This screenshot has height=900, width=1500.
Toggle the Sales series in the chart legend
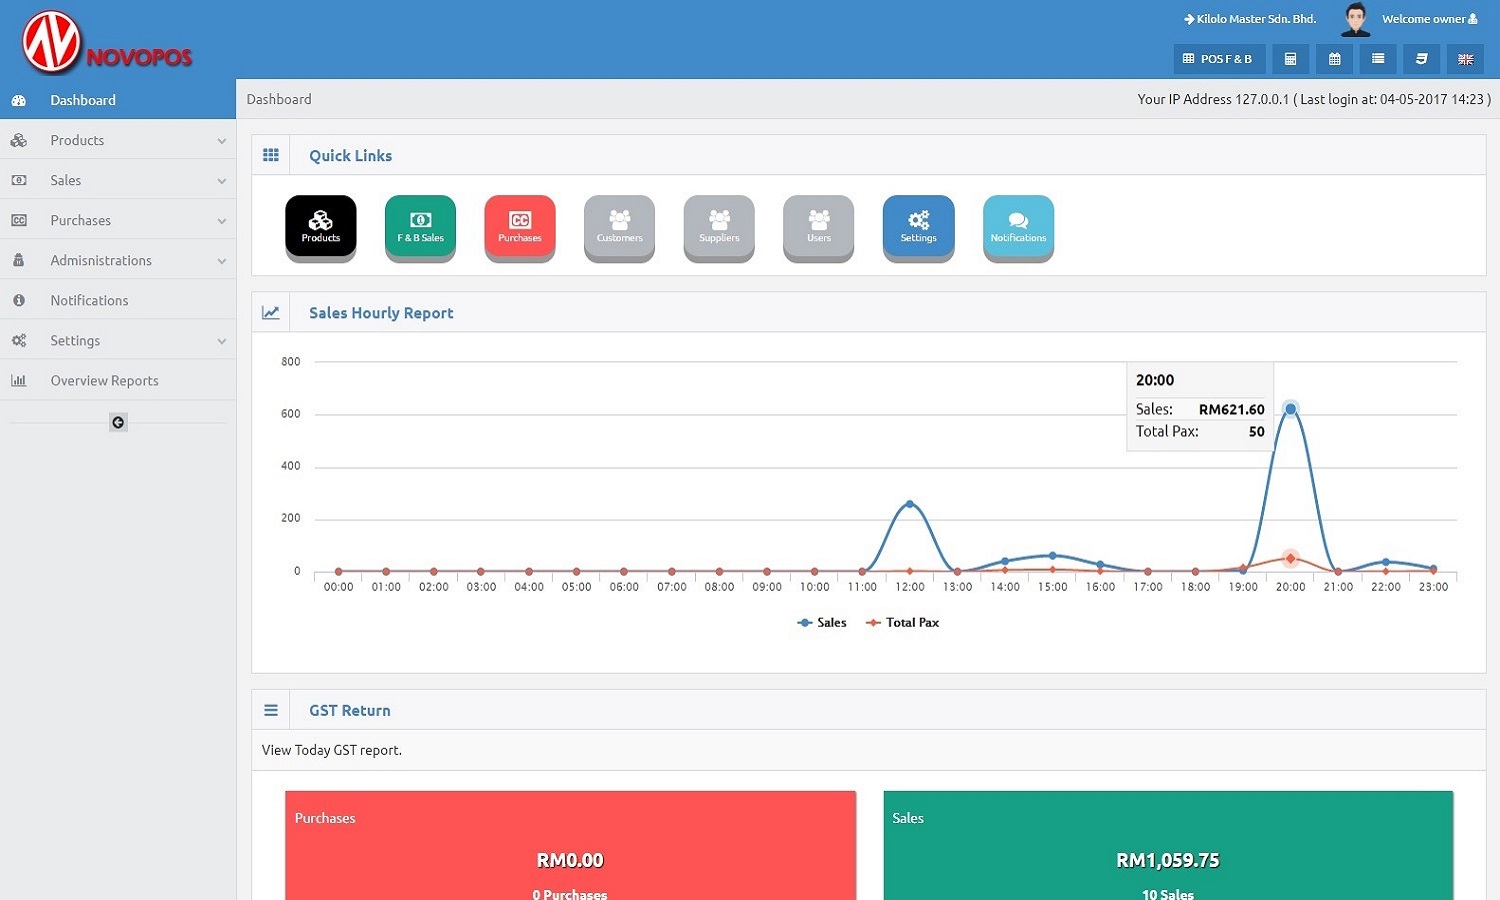pyautogui.click(x=822, y=622)
